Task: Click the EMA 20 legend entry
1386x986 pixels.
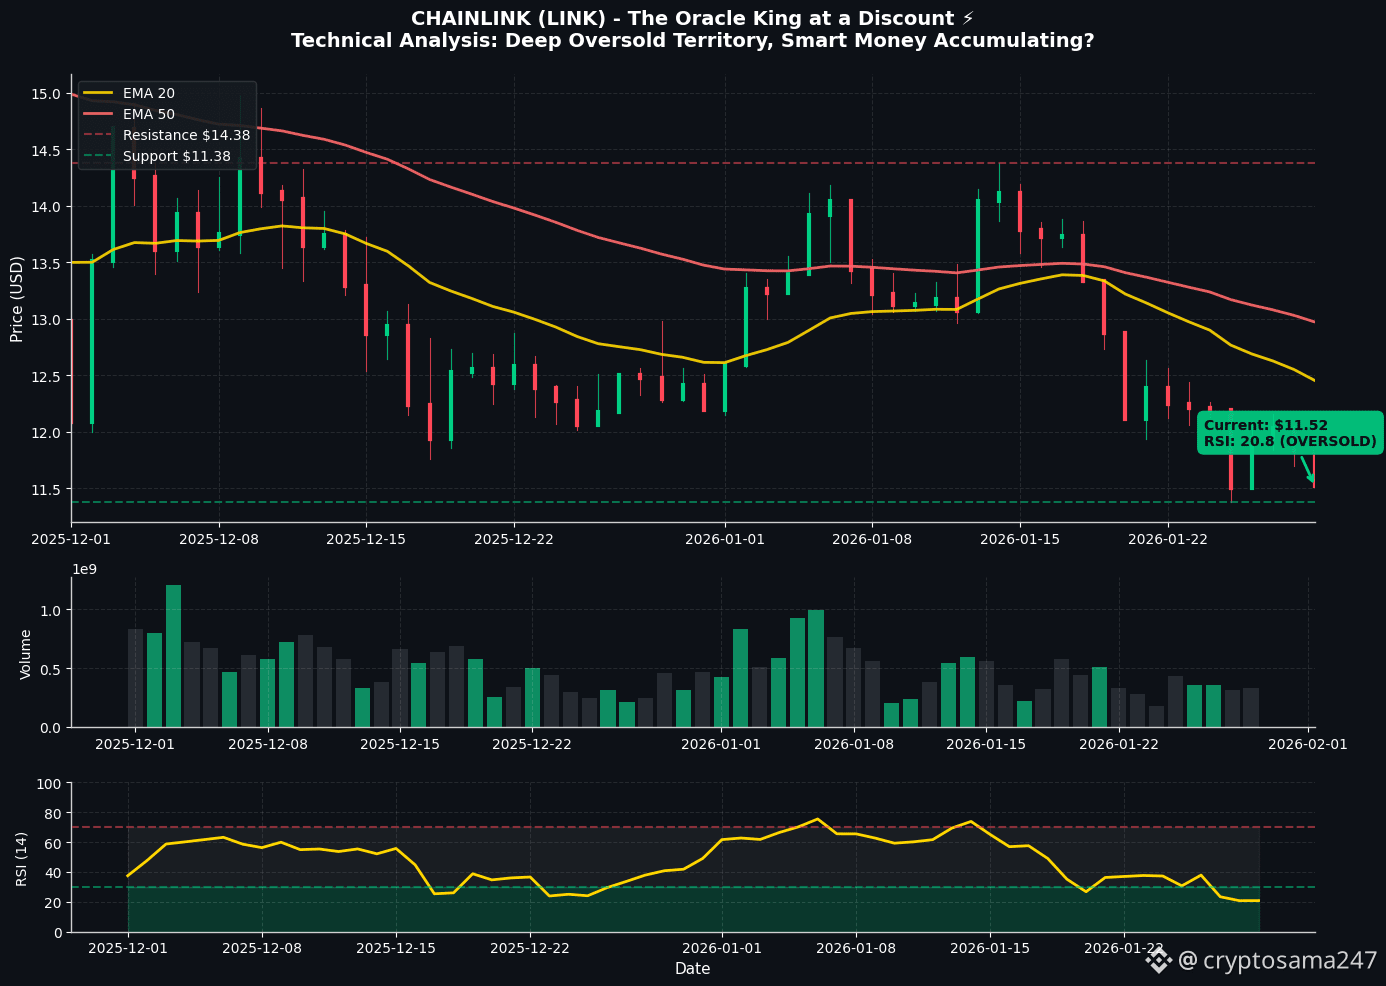Action: (x=129, y=93)
